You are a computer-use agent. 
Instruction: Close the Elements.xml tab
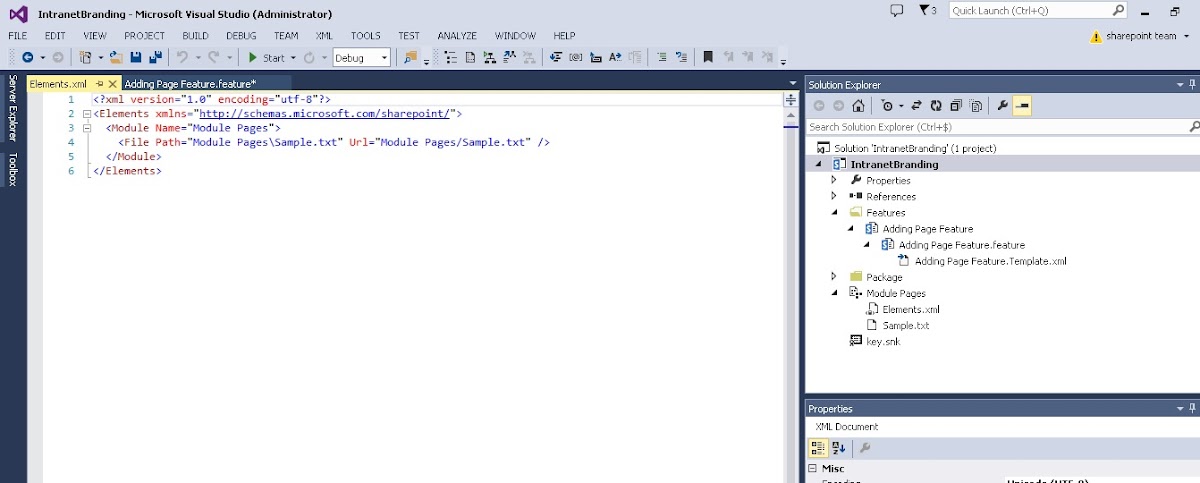[113, 84]
